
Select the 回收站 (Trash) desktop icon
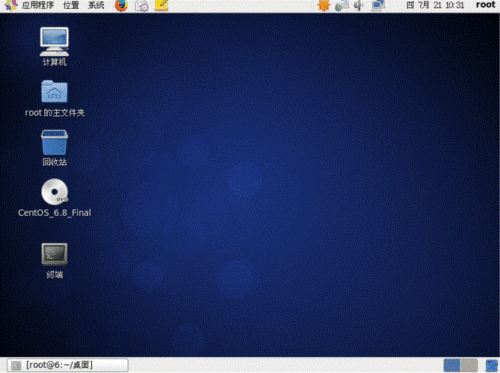54,148
